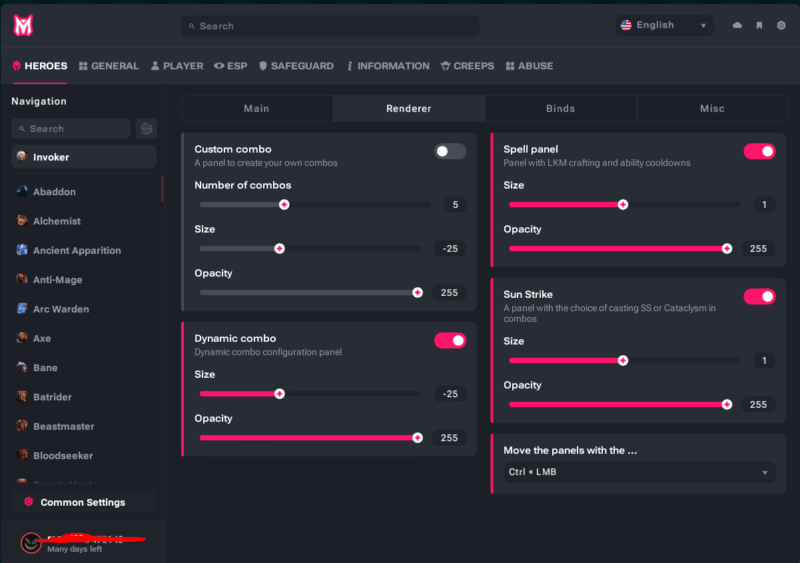Select Bloodseeker hero name
800x563 pixels.
click(x=63, y=455)
